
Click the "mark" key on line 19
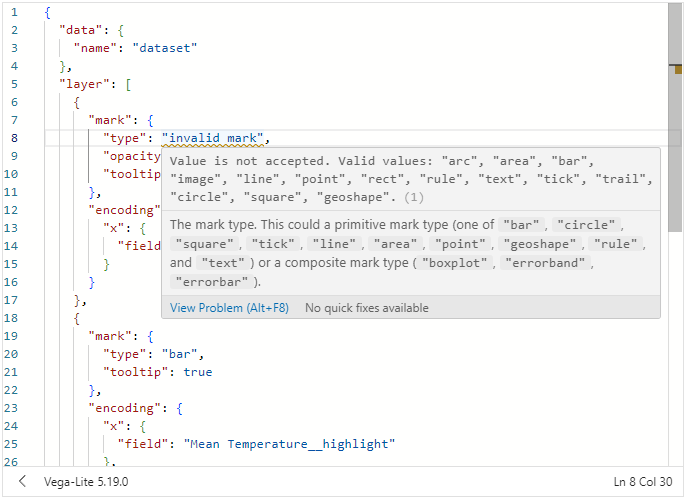[110, 336]
